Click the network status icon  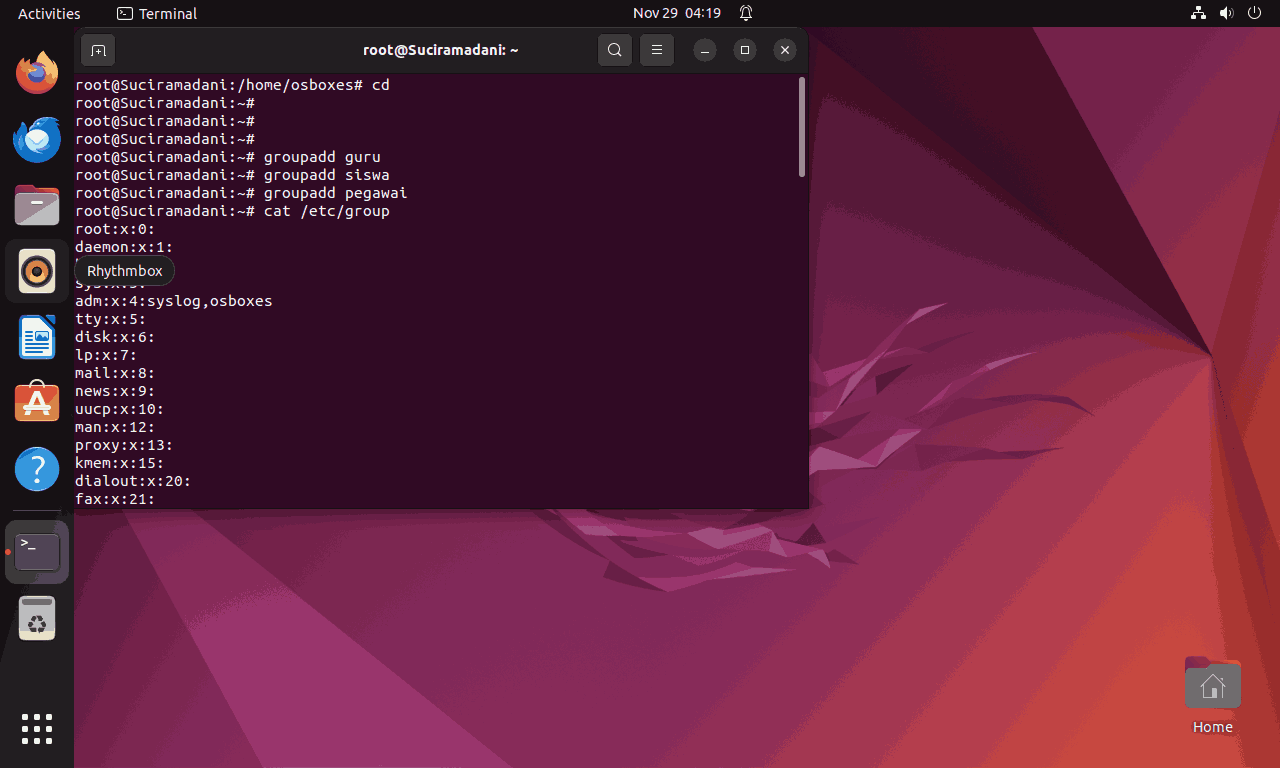pos(1198,13)
